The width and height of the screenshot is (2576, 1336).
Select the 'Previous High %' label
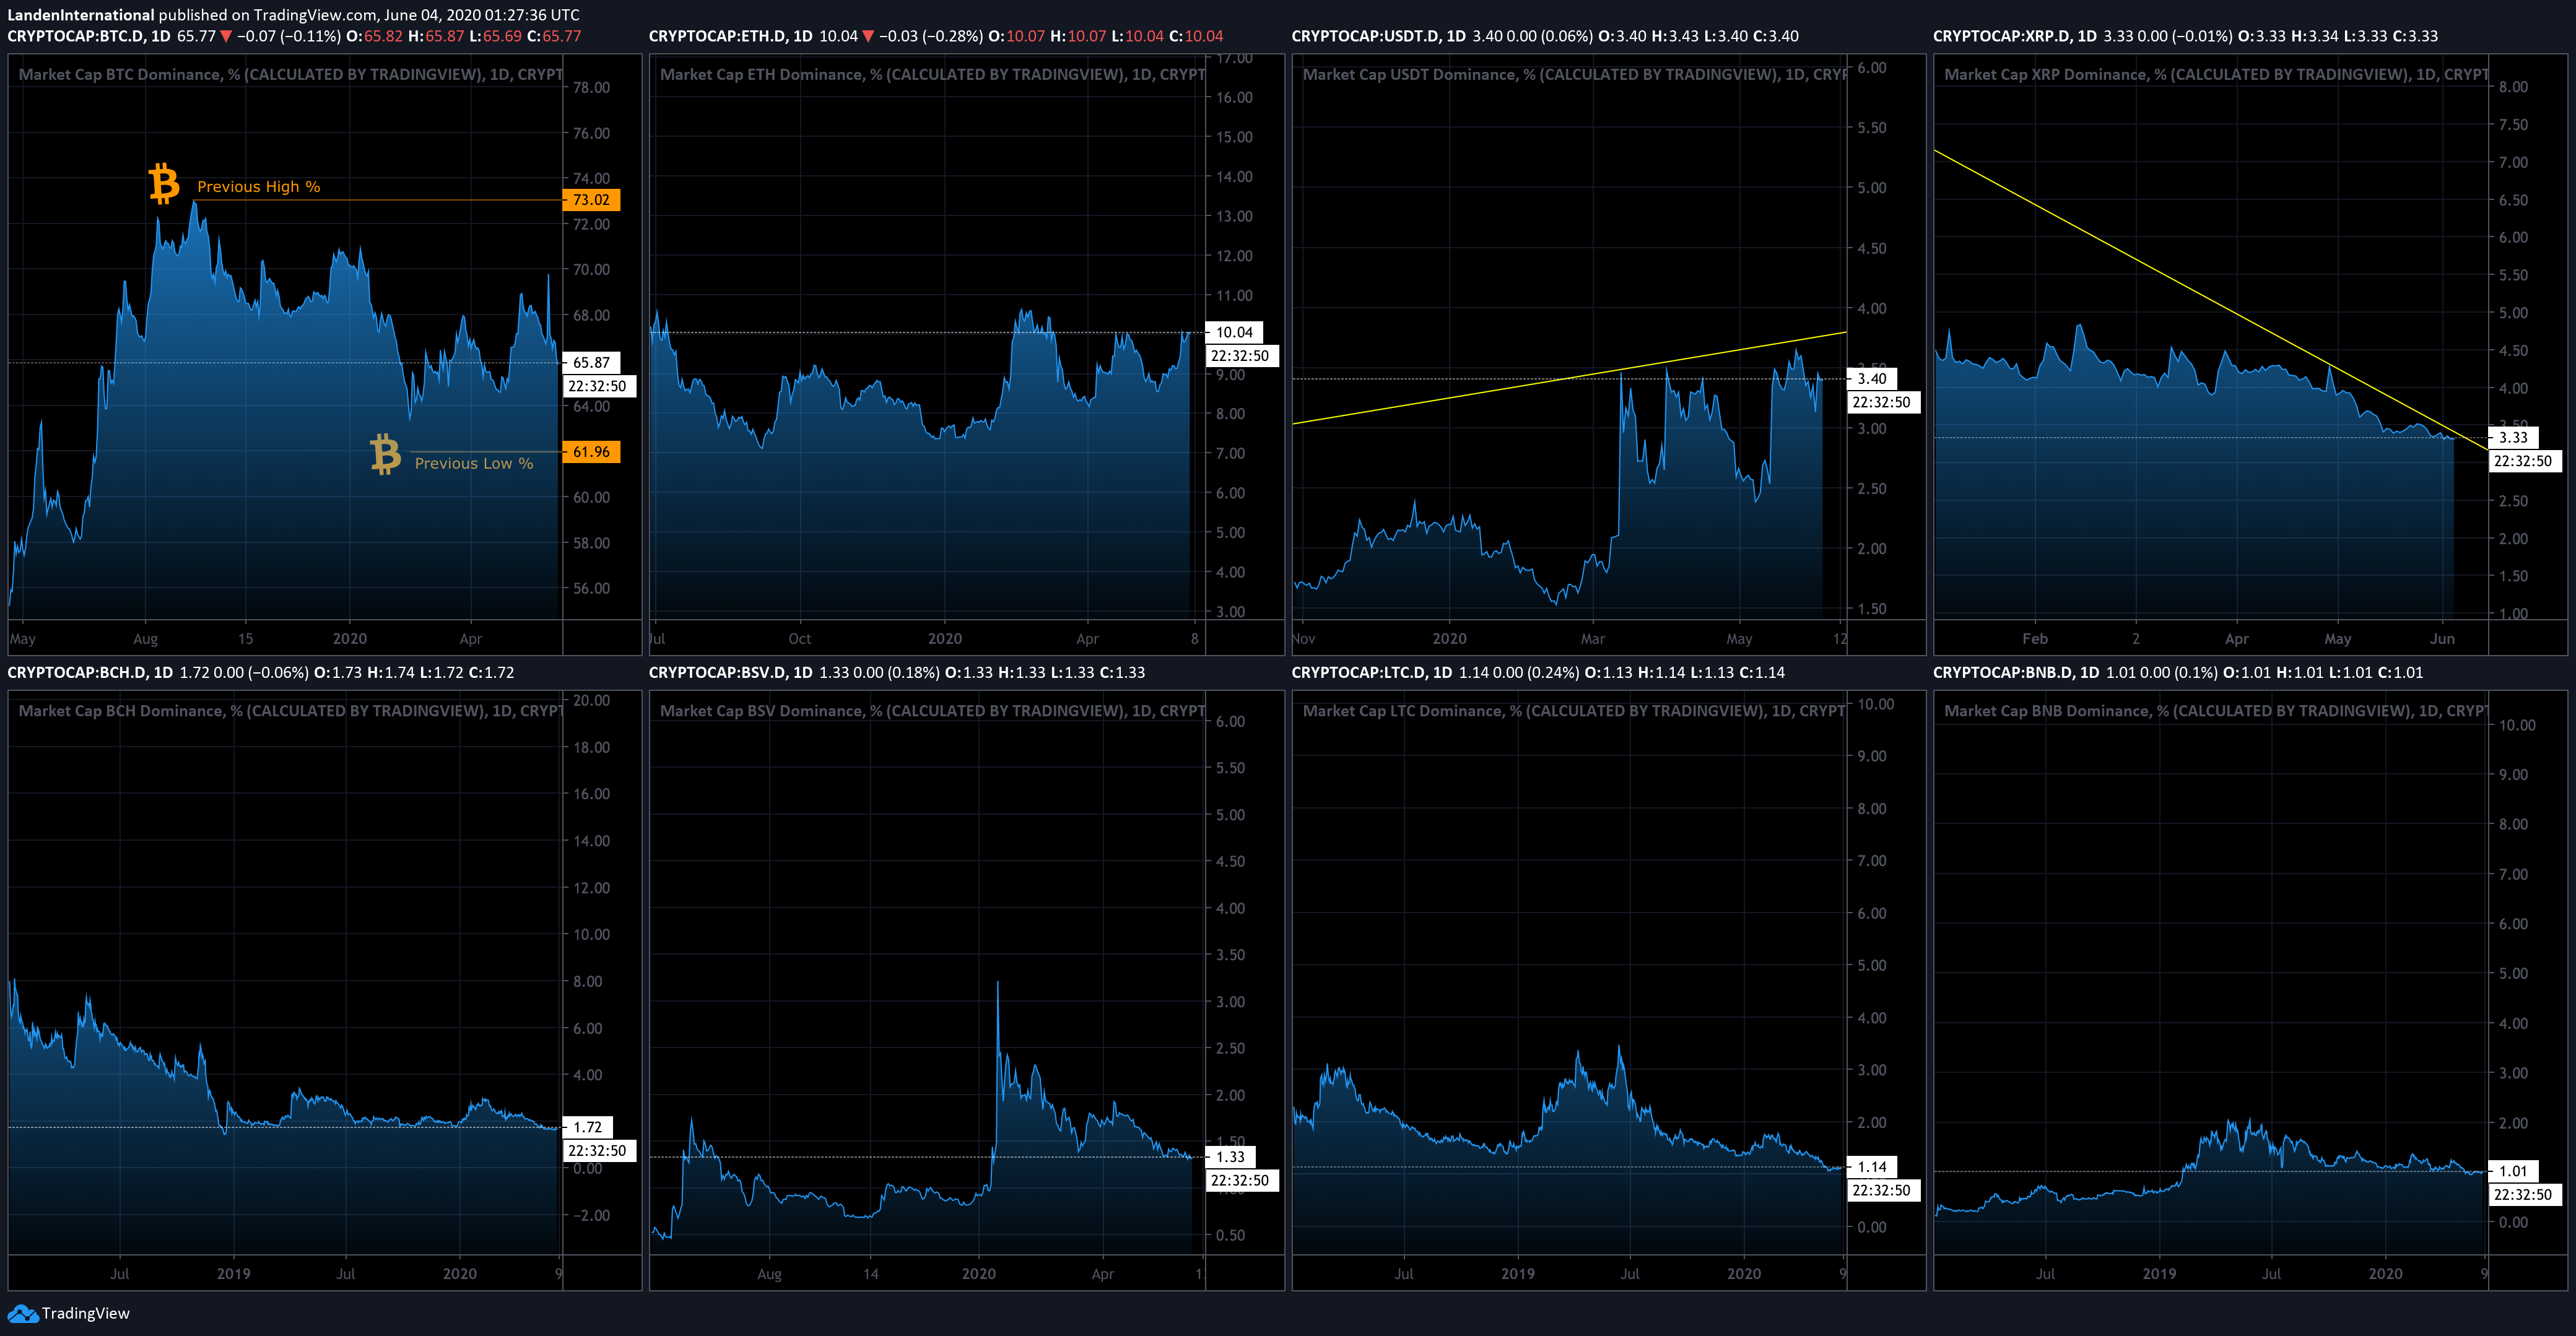(258, 187)
